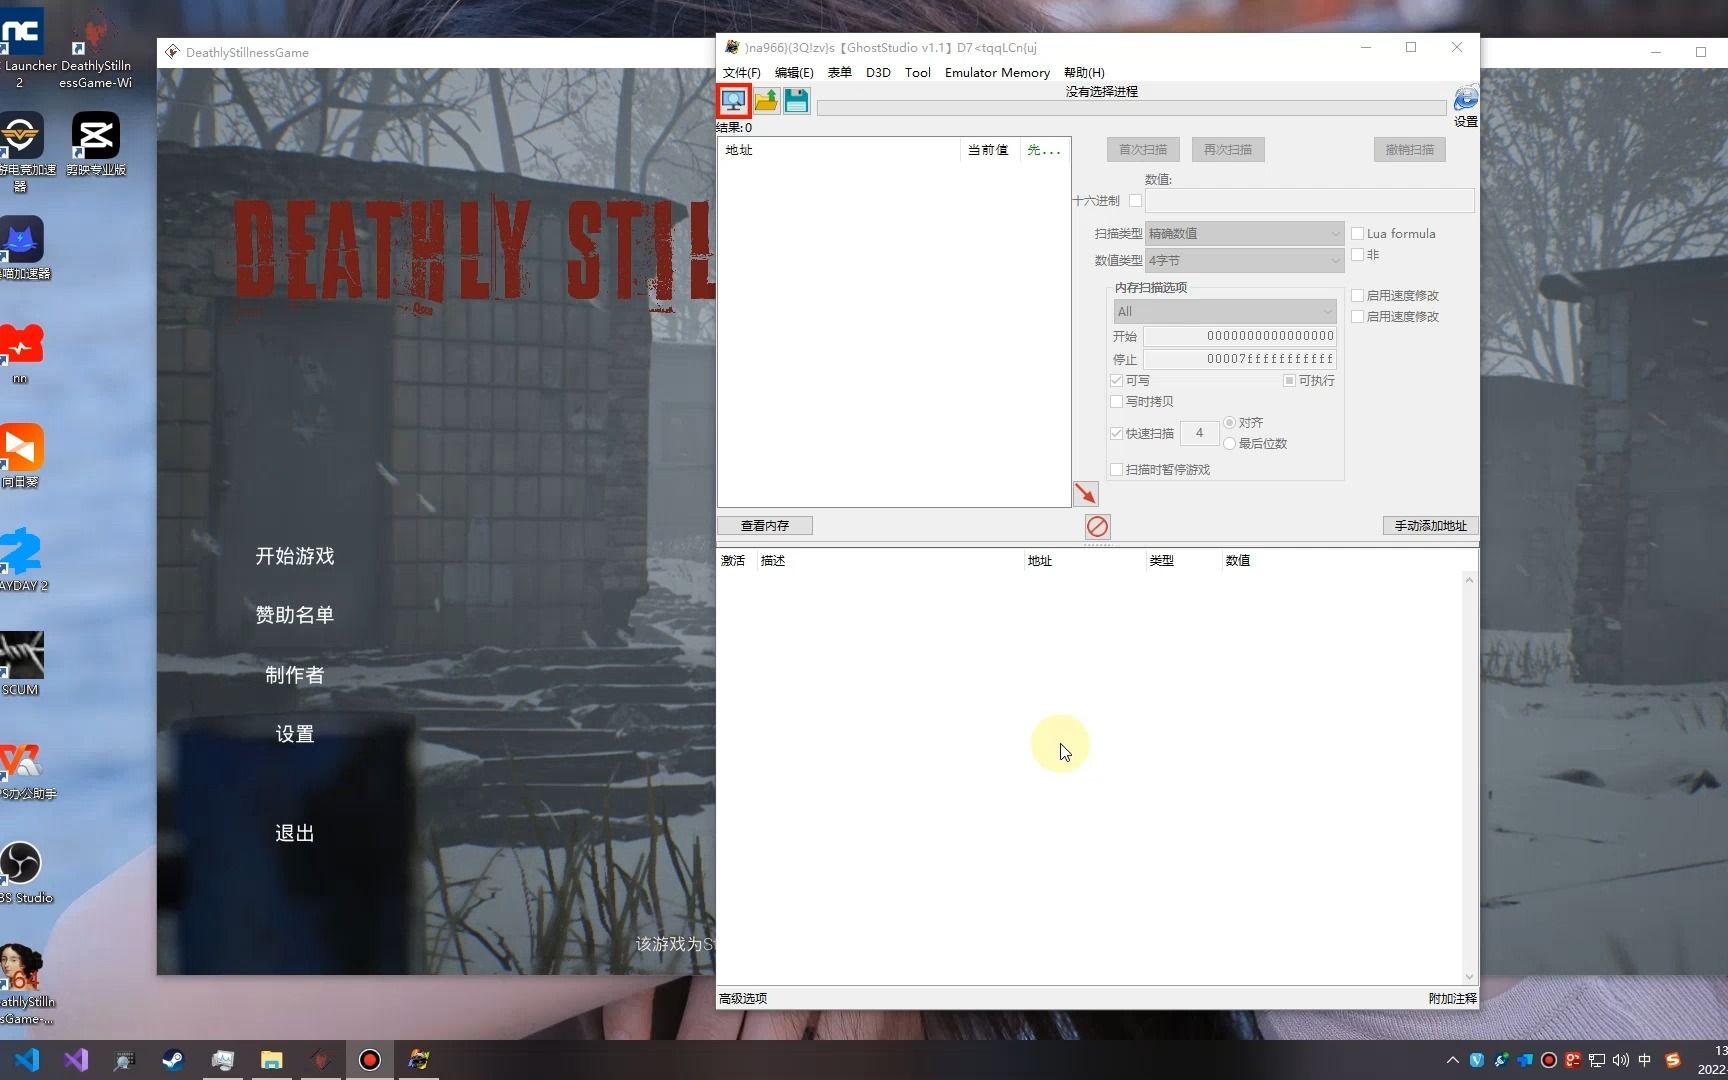Click the 首次扫描 first scan button
The image size is (1728, 1080).
pos(1143,149)
